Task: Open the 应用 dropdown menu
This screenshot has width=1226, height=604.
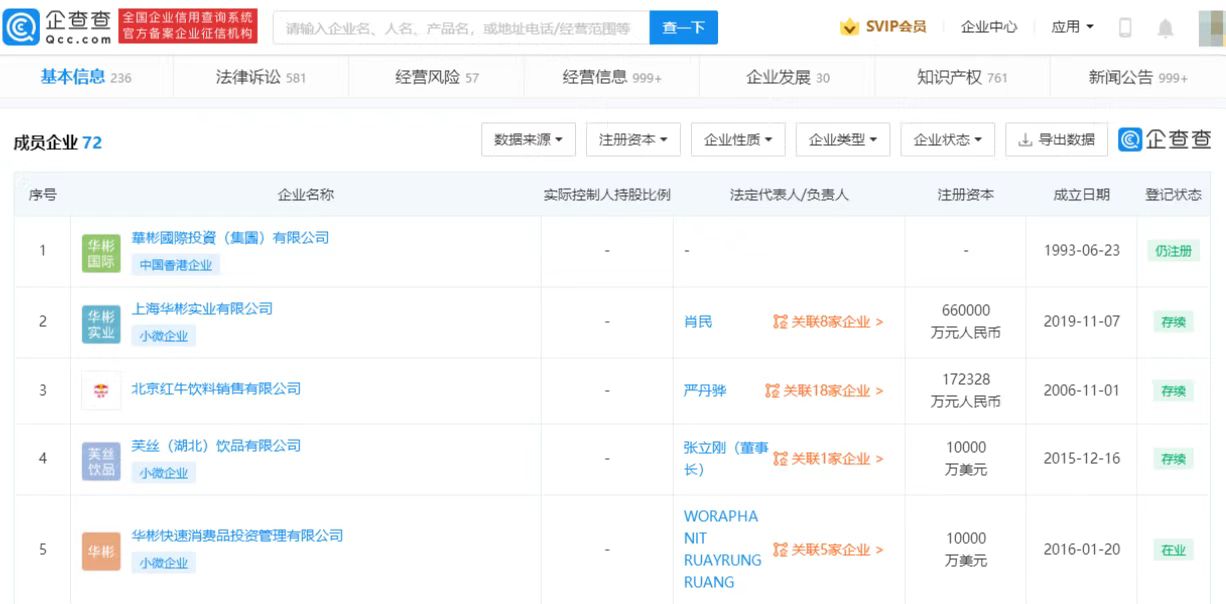Action: point(1072,27)
